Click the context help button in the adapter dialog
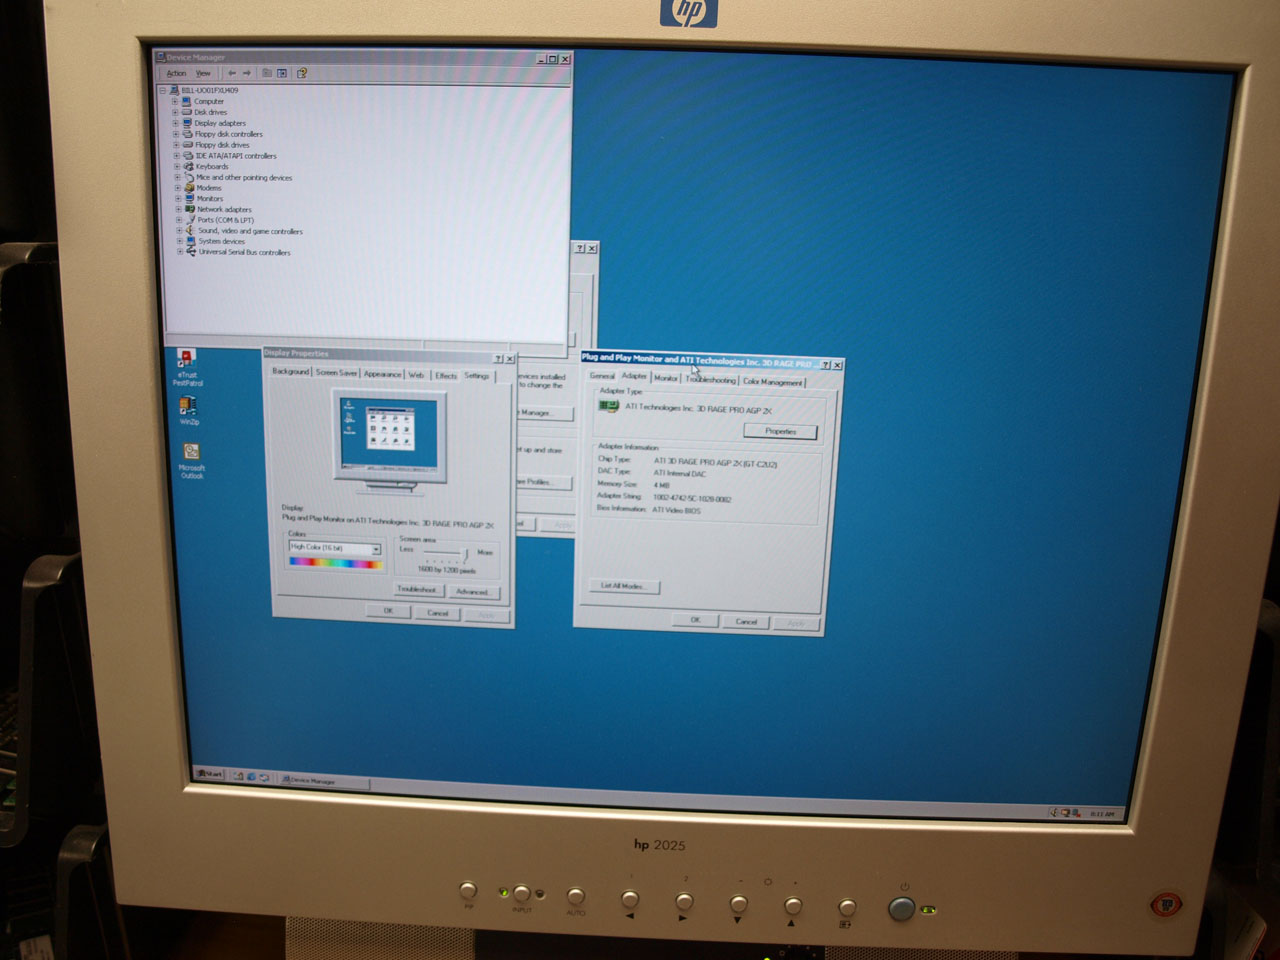The width and height of the screenshot is (1280, 960). point(825,365)
